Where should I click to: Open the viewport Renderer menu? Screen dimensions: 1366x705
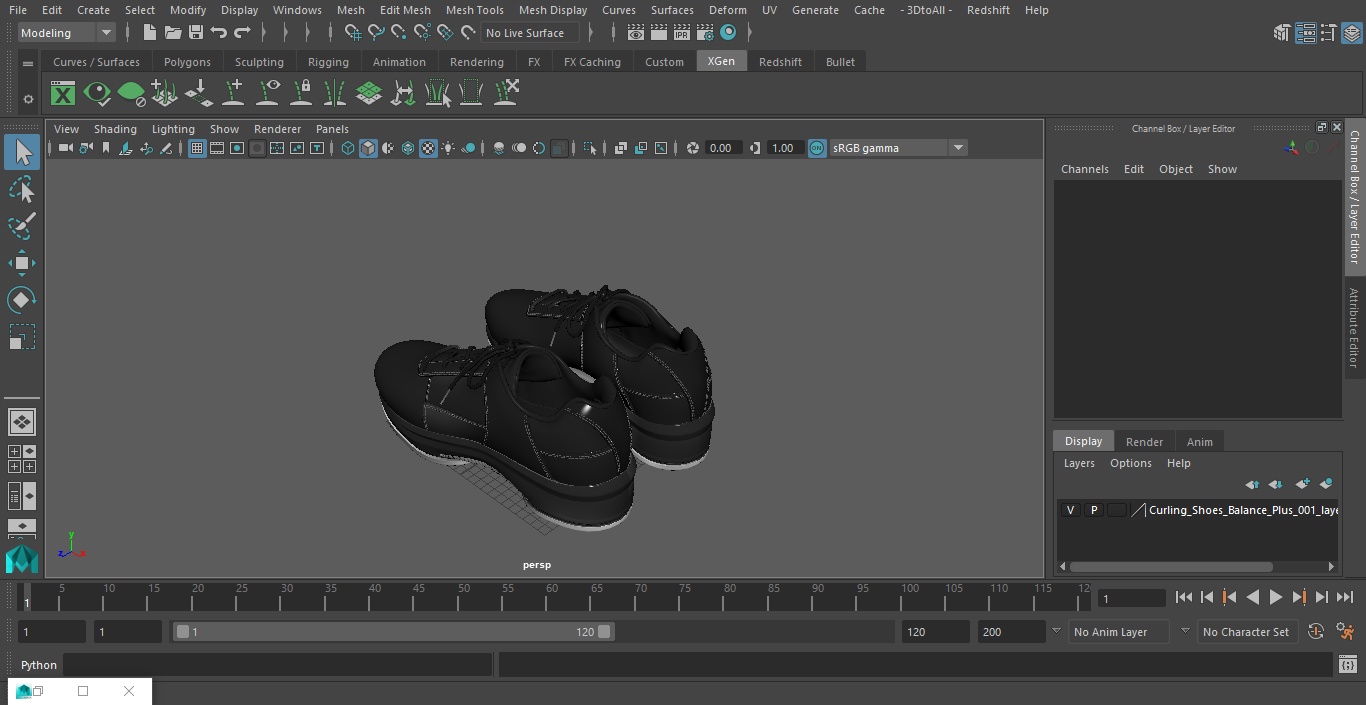[277, 129]
